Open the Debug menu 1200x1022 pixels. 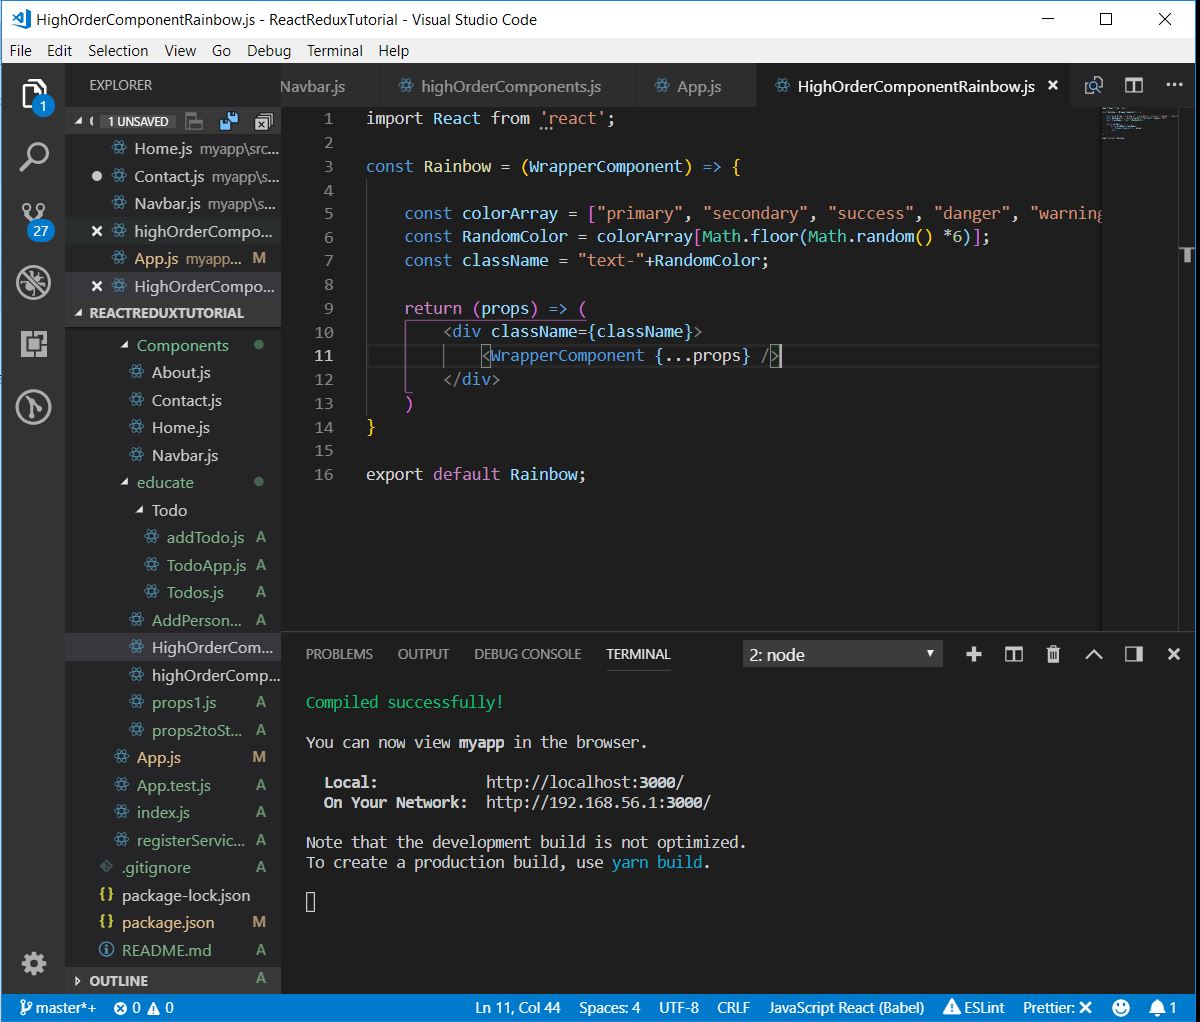coord(269,50)
